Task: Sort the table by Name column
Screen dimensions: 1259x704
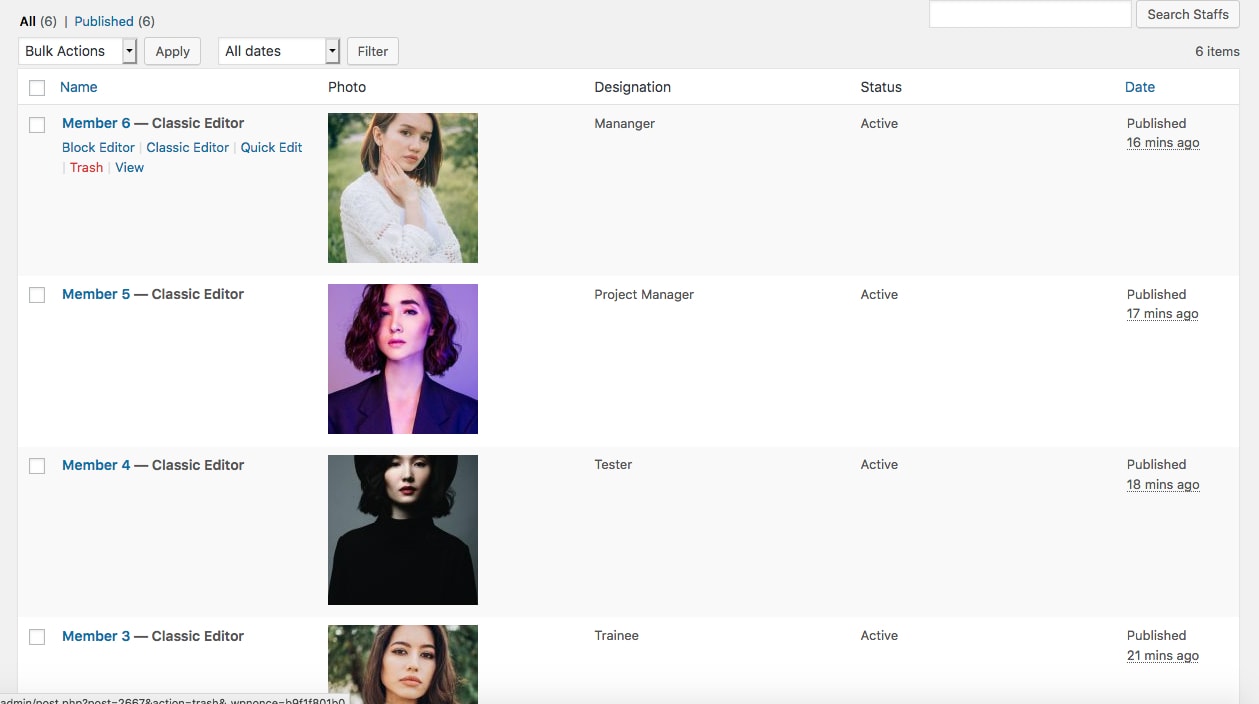Action: [x=79, y=87]
